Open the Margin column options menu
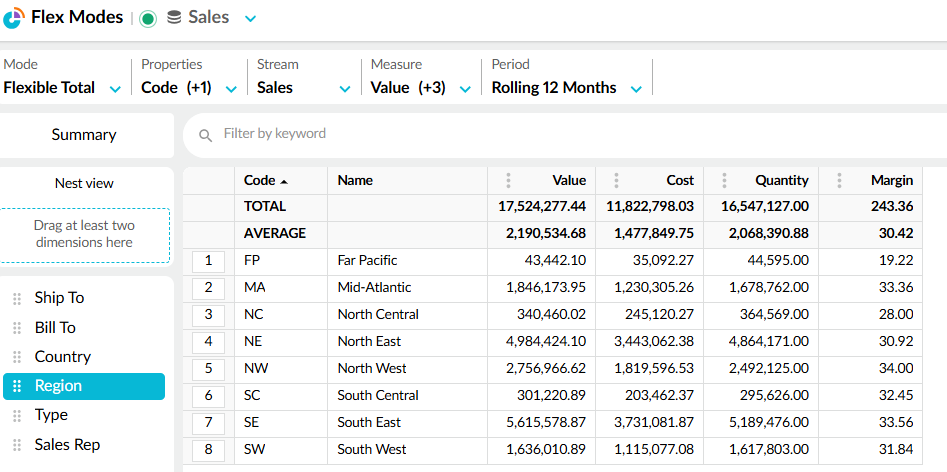The image size is (947, 472). [x=839, y=181]
